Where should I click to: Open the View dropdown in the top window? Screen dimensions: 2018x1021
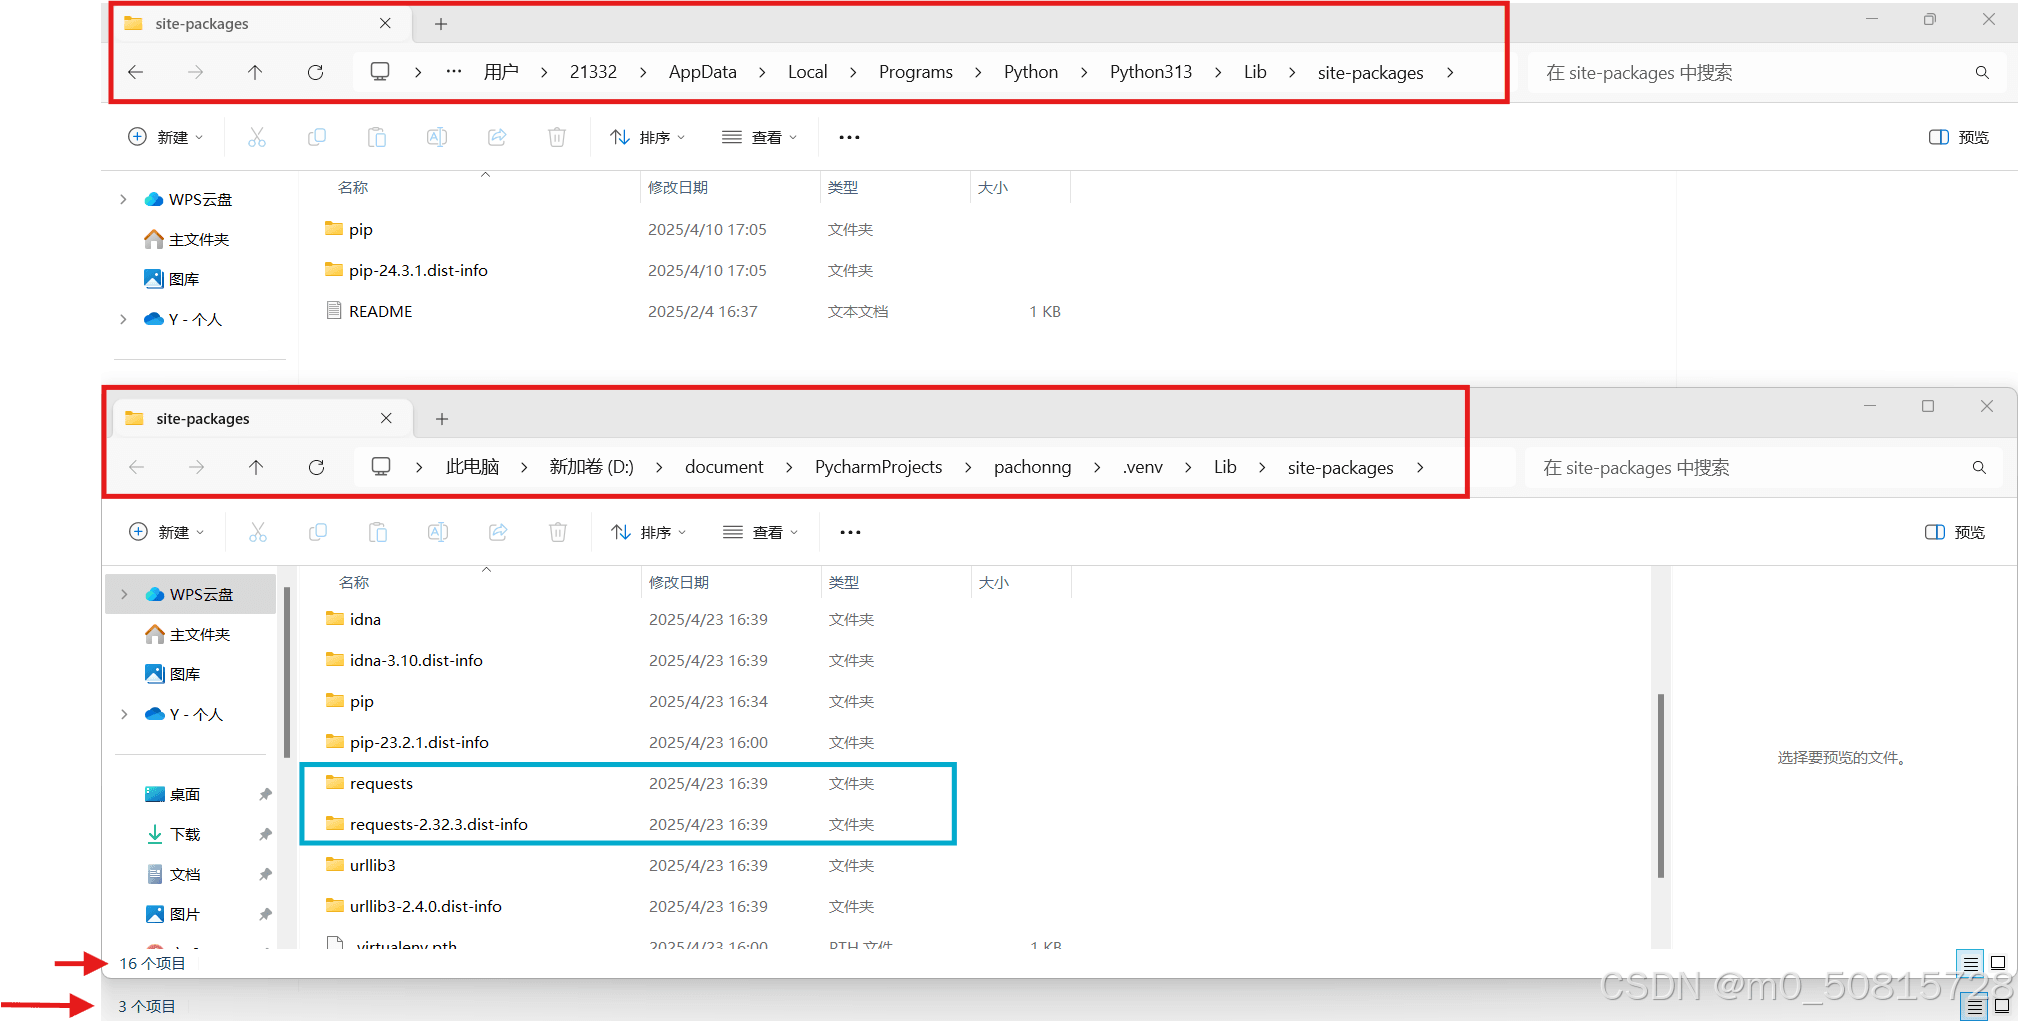(x=760, y=137)
